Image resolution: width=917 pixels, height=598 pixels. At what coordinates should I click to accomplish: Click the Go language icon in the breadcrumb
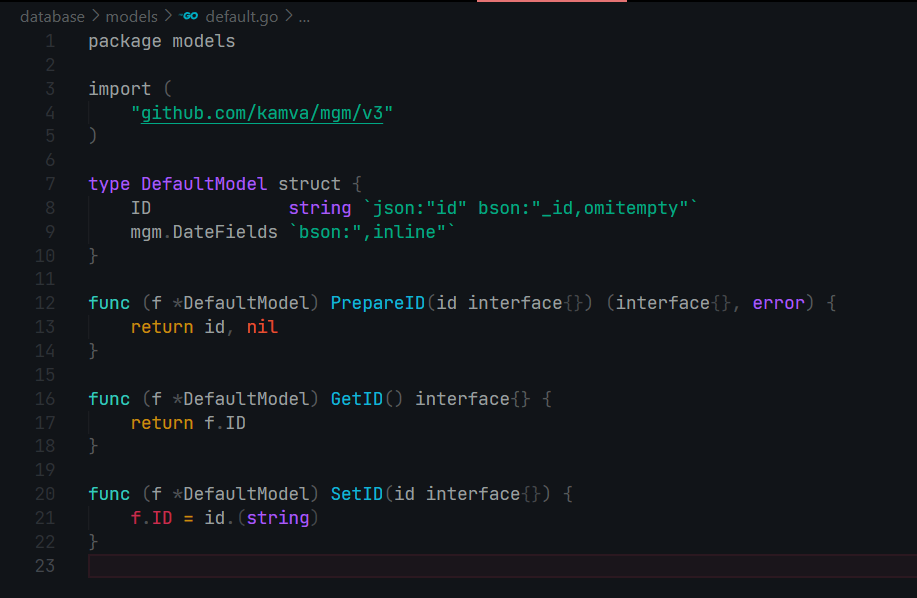coord(190,16)
